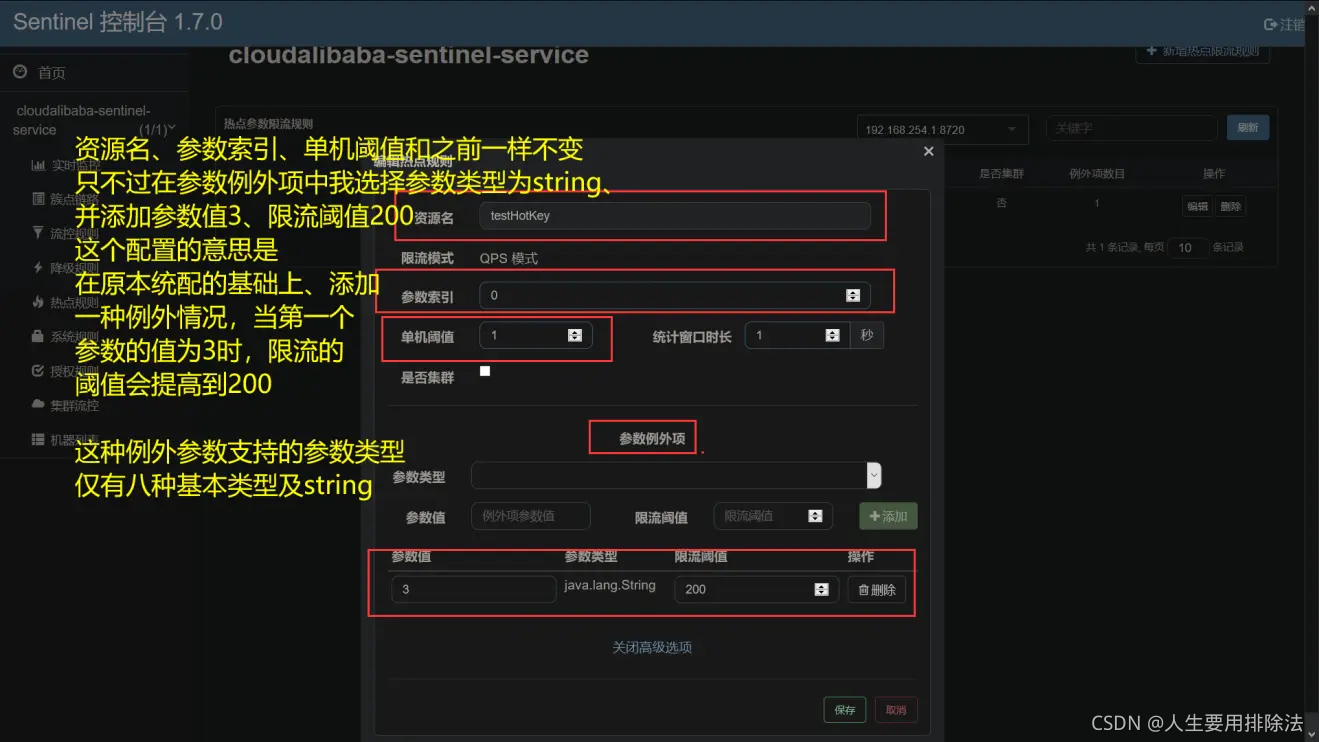Image resolution: width=1319 pixels, height=742 pixels.
Task: Click 删除 button in the rule table row
Action: point(1231,206)
